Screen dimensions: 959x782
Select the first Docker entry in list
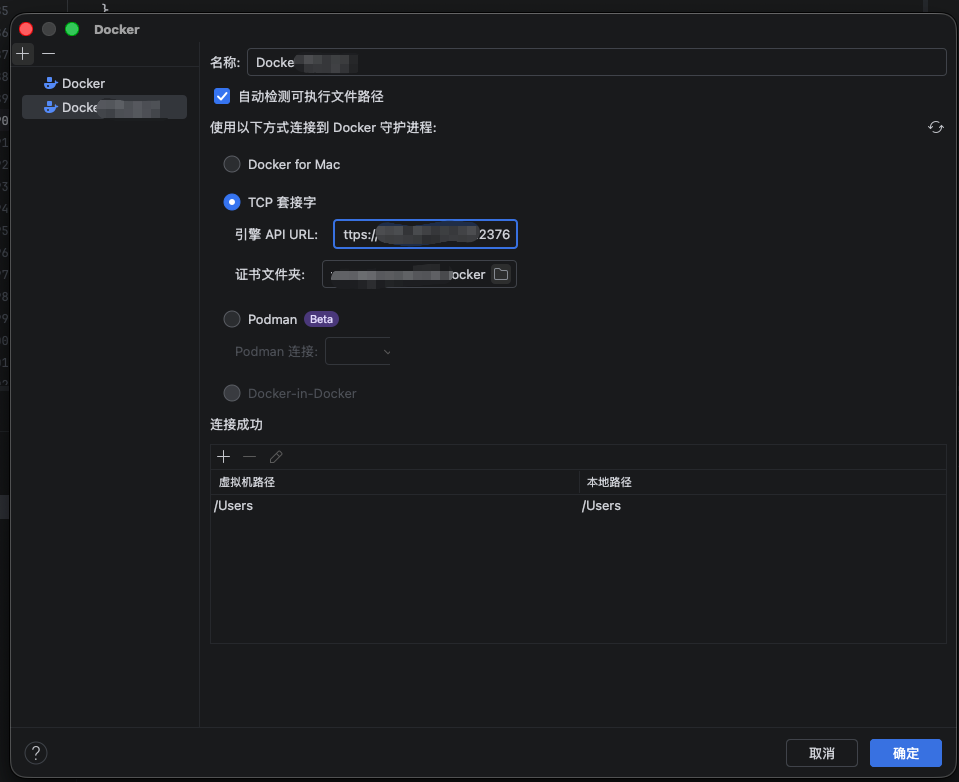pyautogui.click(x=104, y=83)
